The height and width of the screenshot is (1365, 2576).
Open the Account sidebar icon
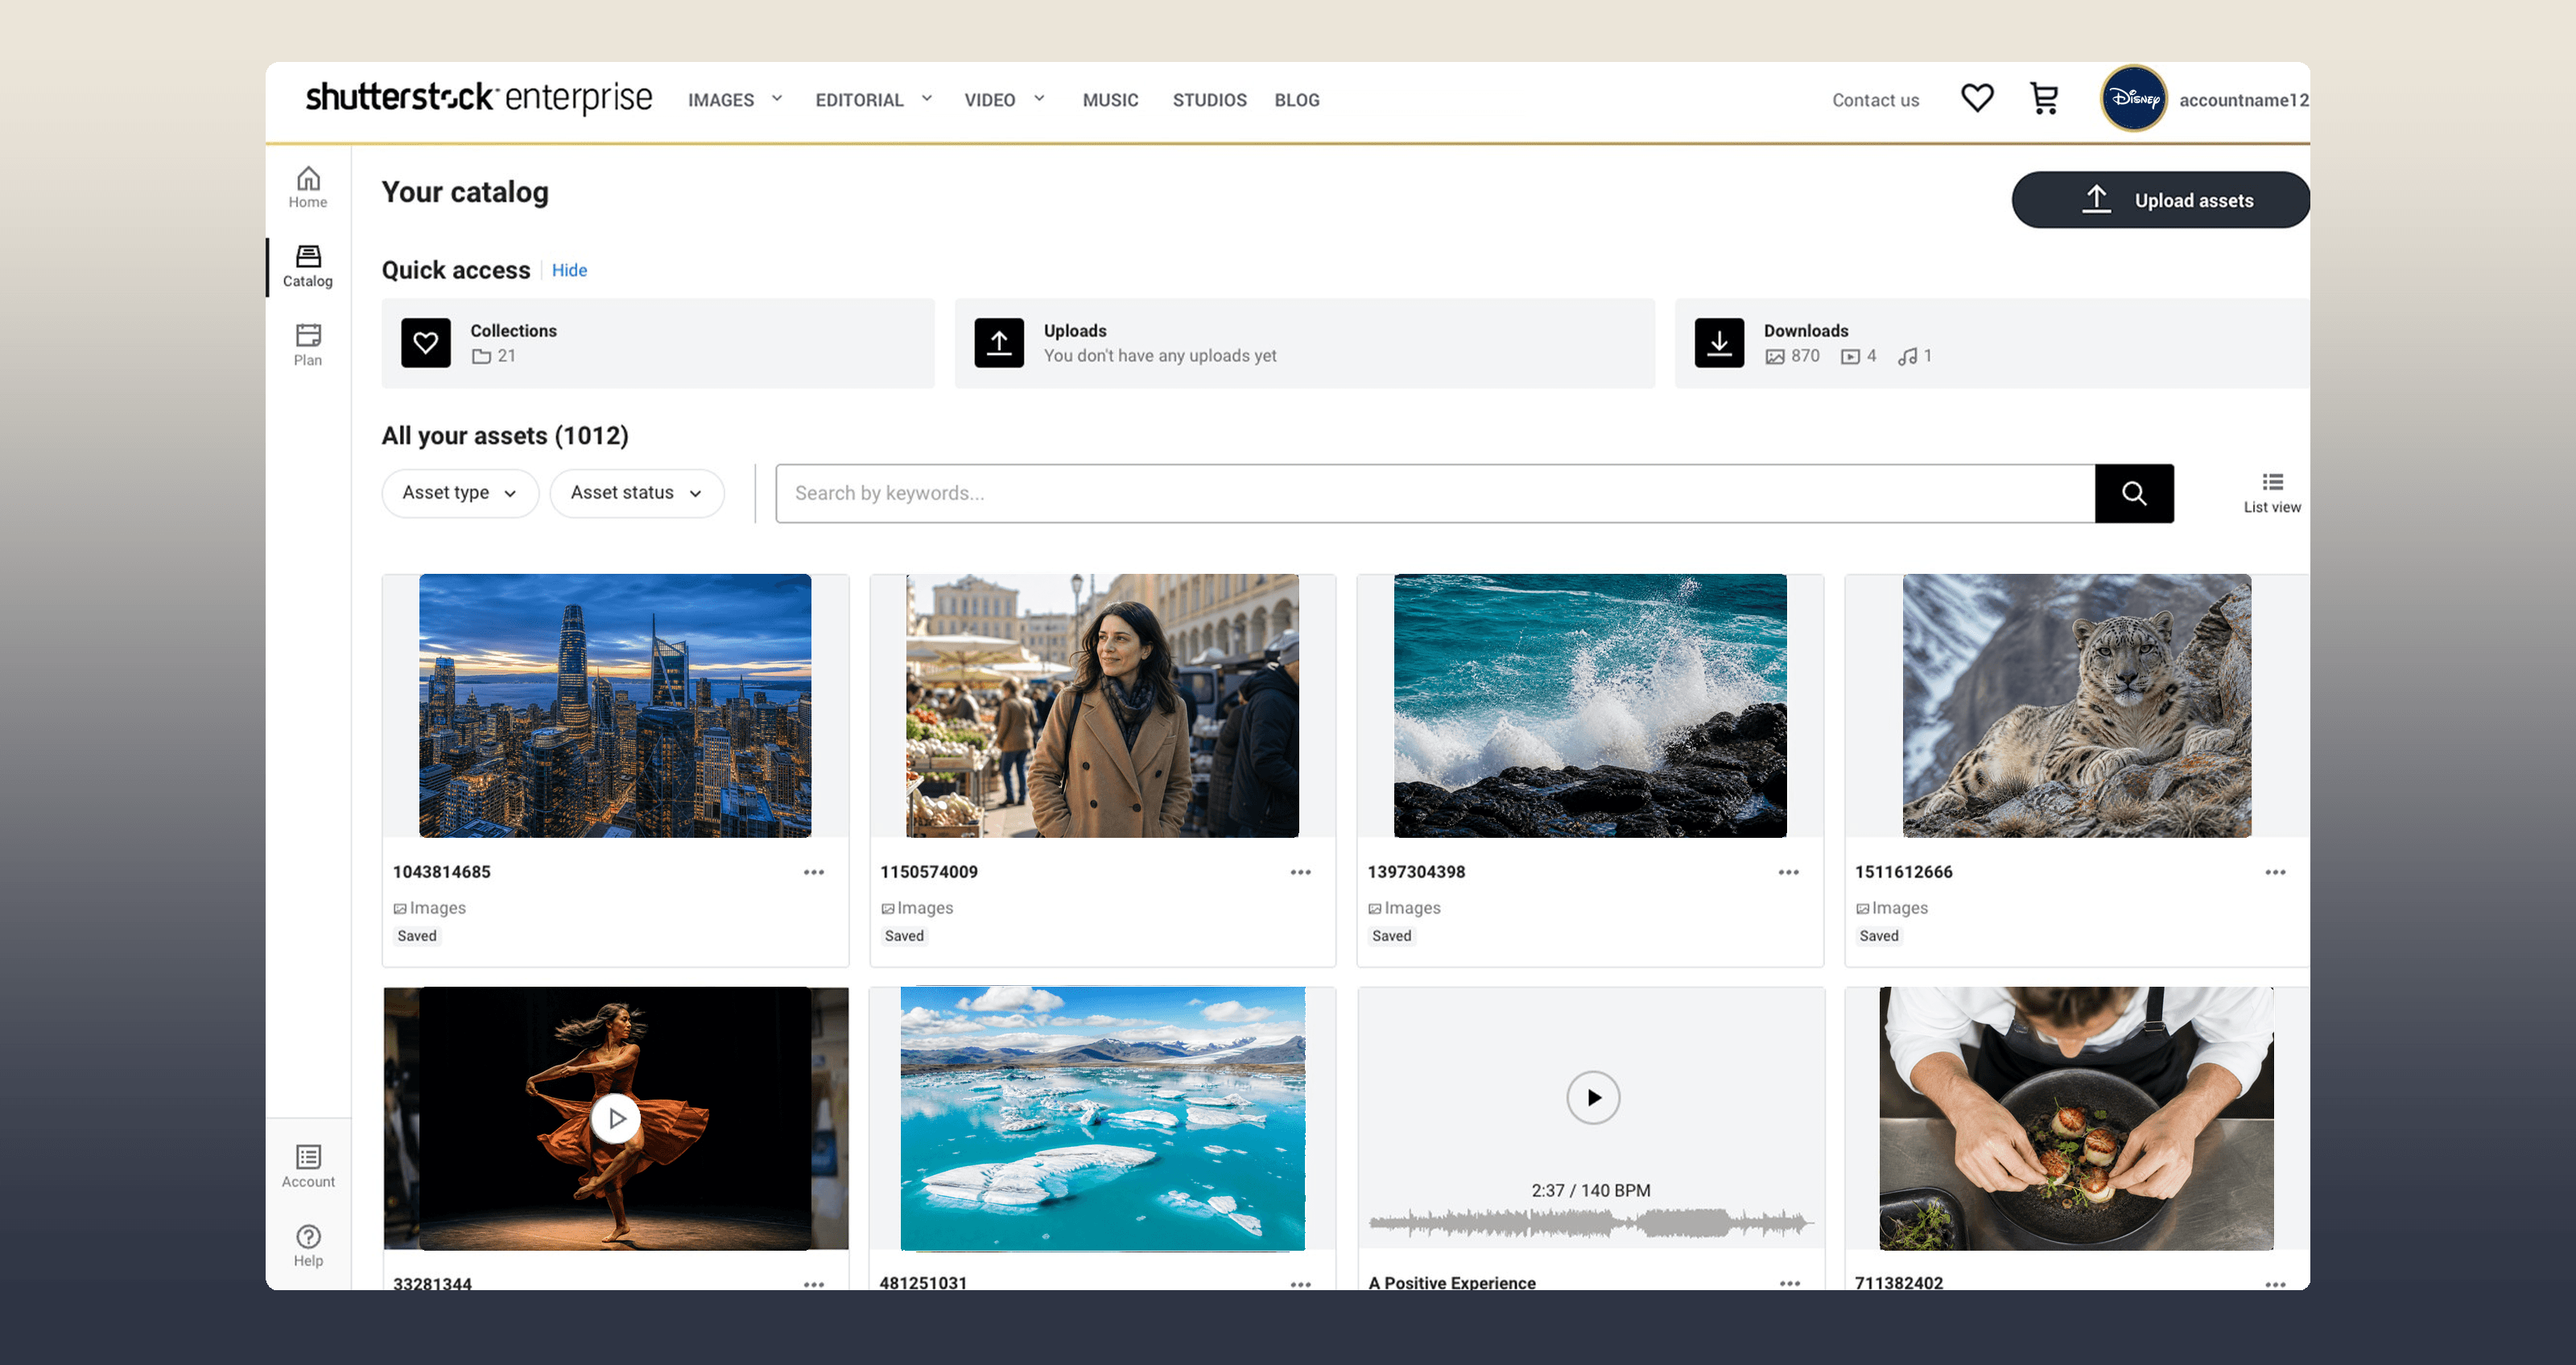pos(308,1166)
